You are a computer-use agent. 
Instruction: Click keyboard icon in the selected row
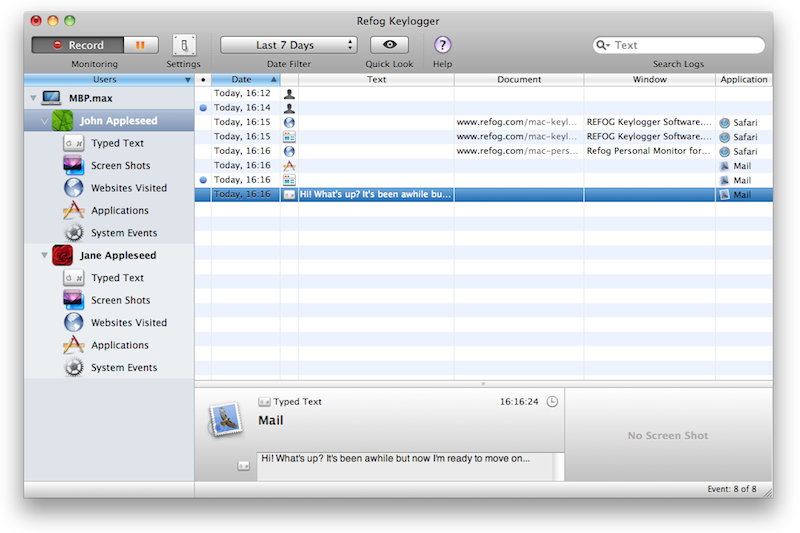pos(289,195)
